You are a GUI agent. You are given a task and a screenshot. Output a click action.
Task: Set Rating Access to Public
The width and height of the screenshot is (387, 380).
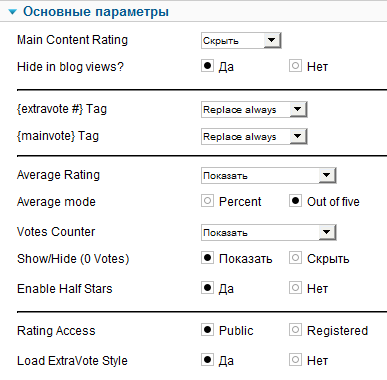(207, 330)
